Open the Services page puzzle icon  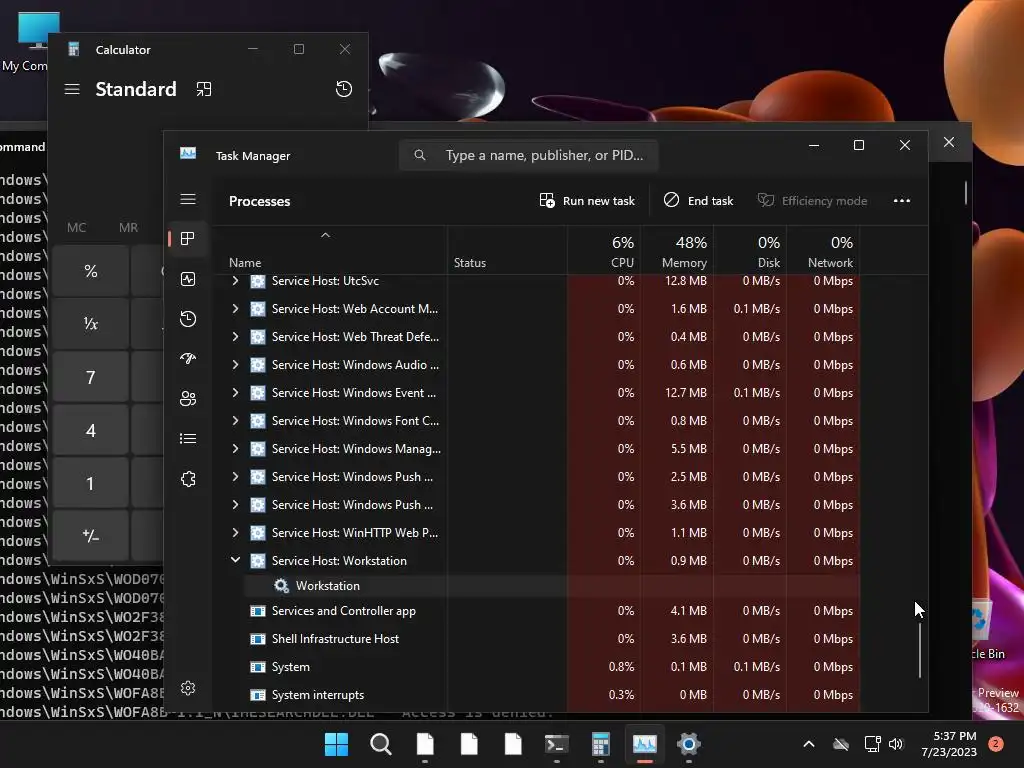(188, 479)
